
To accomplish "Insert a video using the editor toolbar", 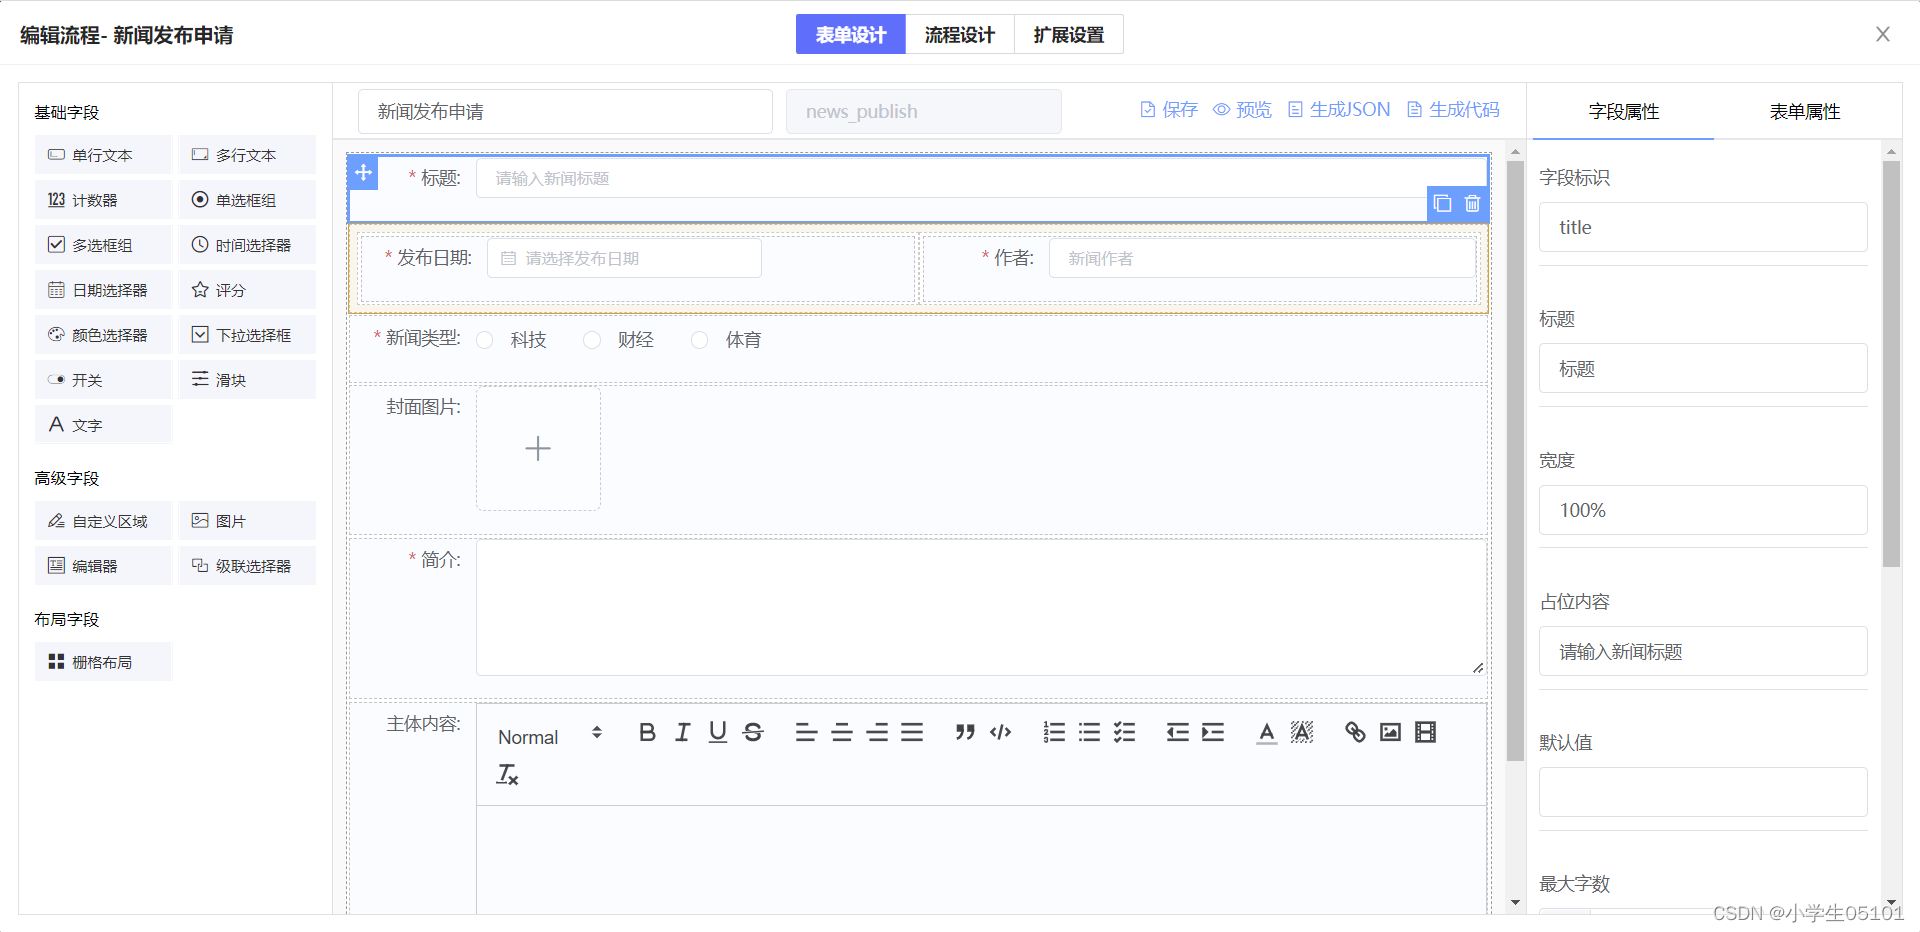I will click(x=1424, y=732).
